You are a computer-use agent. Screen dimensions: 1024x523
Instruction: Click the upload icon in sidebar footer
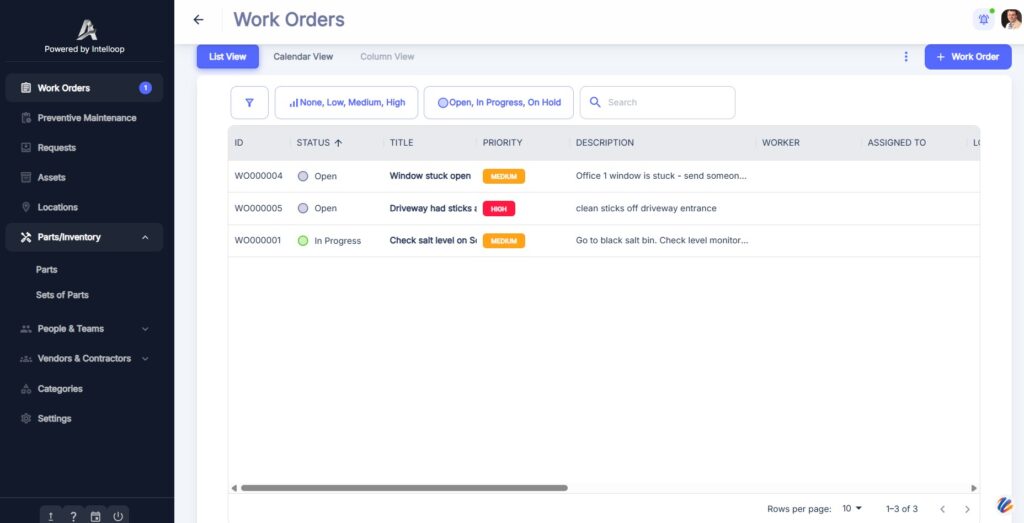pyautogui.click(x=51, y=516)
